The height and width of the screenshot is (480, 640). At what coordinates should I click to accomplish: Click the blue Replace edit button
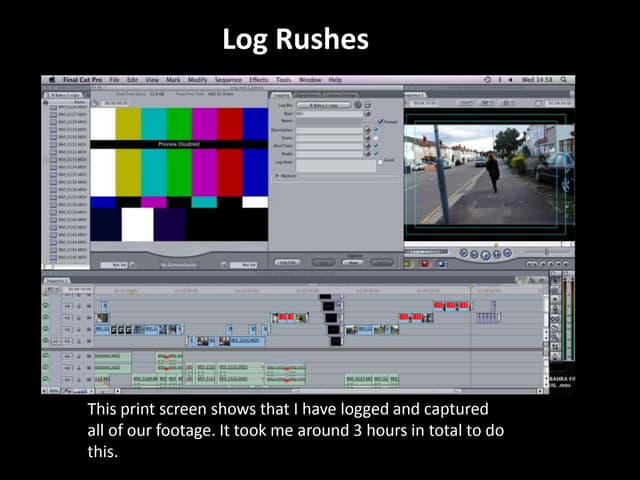(x=441, y=264)
